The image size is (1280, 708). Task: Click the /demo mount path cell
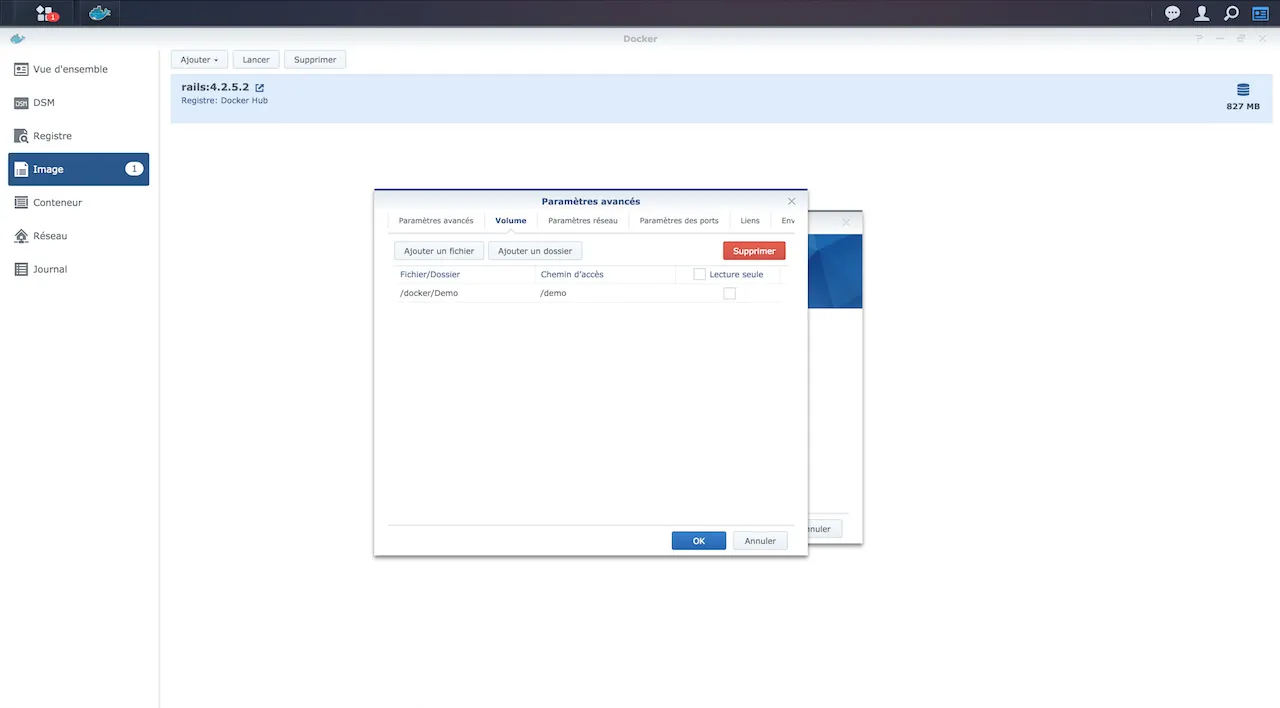point(605,293)
